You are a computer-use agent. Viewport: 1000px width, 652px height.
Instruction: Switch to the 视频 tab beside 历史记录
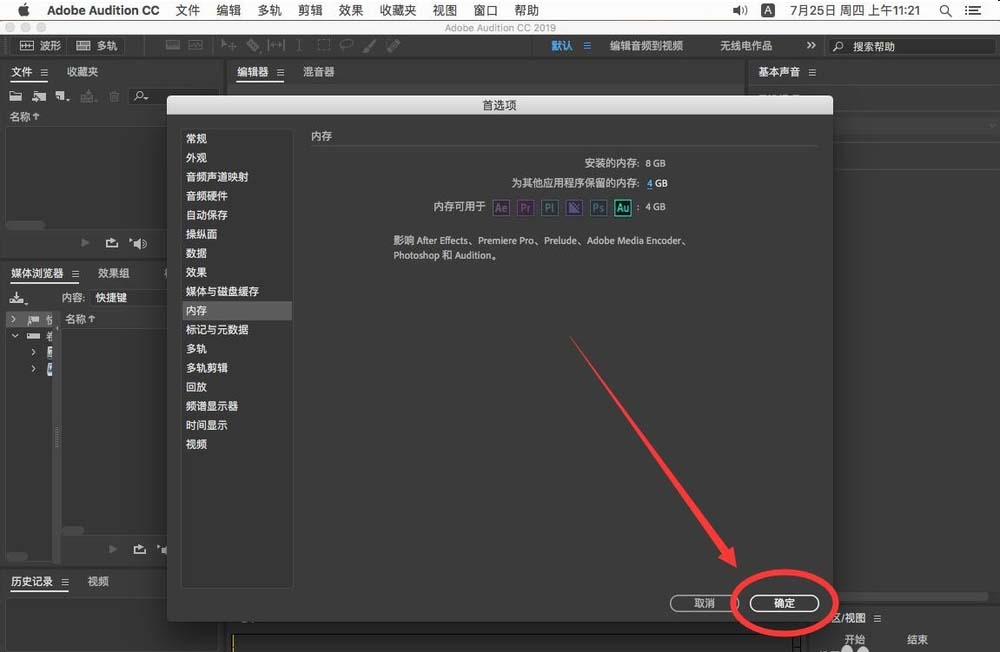click(98, 581)
